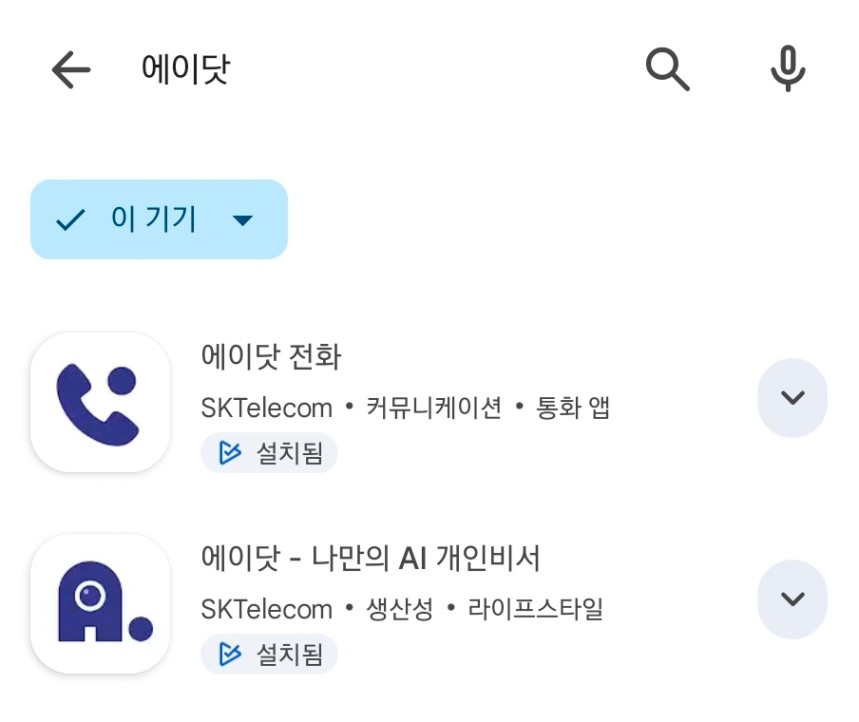Viewport: 859px width, 722px height.
Task: Expand details for 에이닷 전화
Action: [x=792, y=398]
